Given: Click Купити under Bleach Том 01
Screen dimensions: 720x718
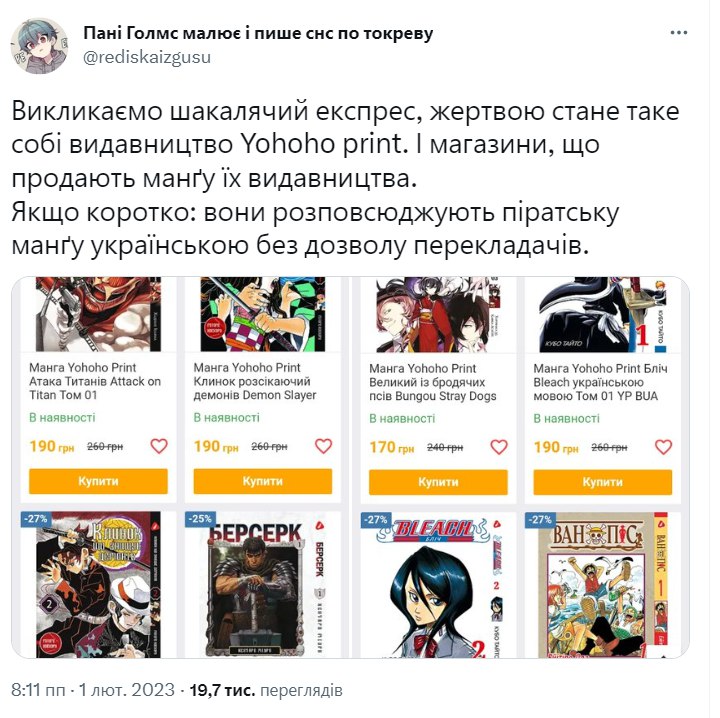Looking at the screenshot, I should point(602,482).
